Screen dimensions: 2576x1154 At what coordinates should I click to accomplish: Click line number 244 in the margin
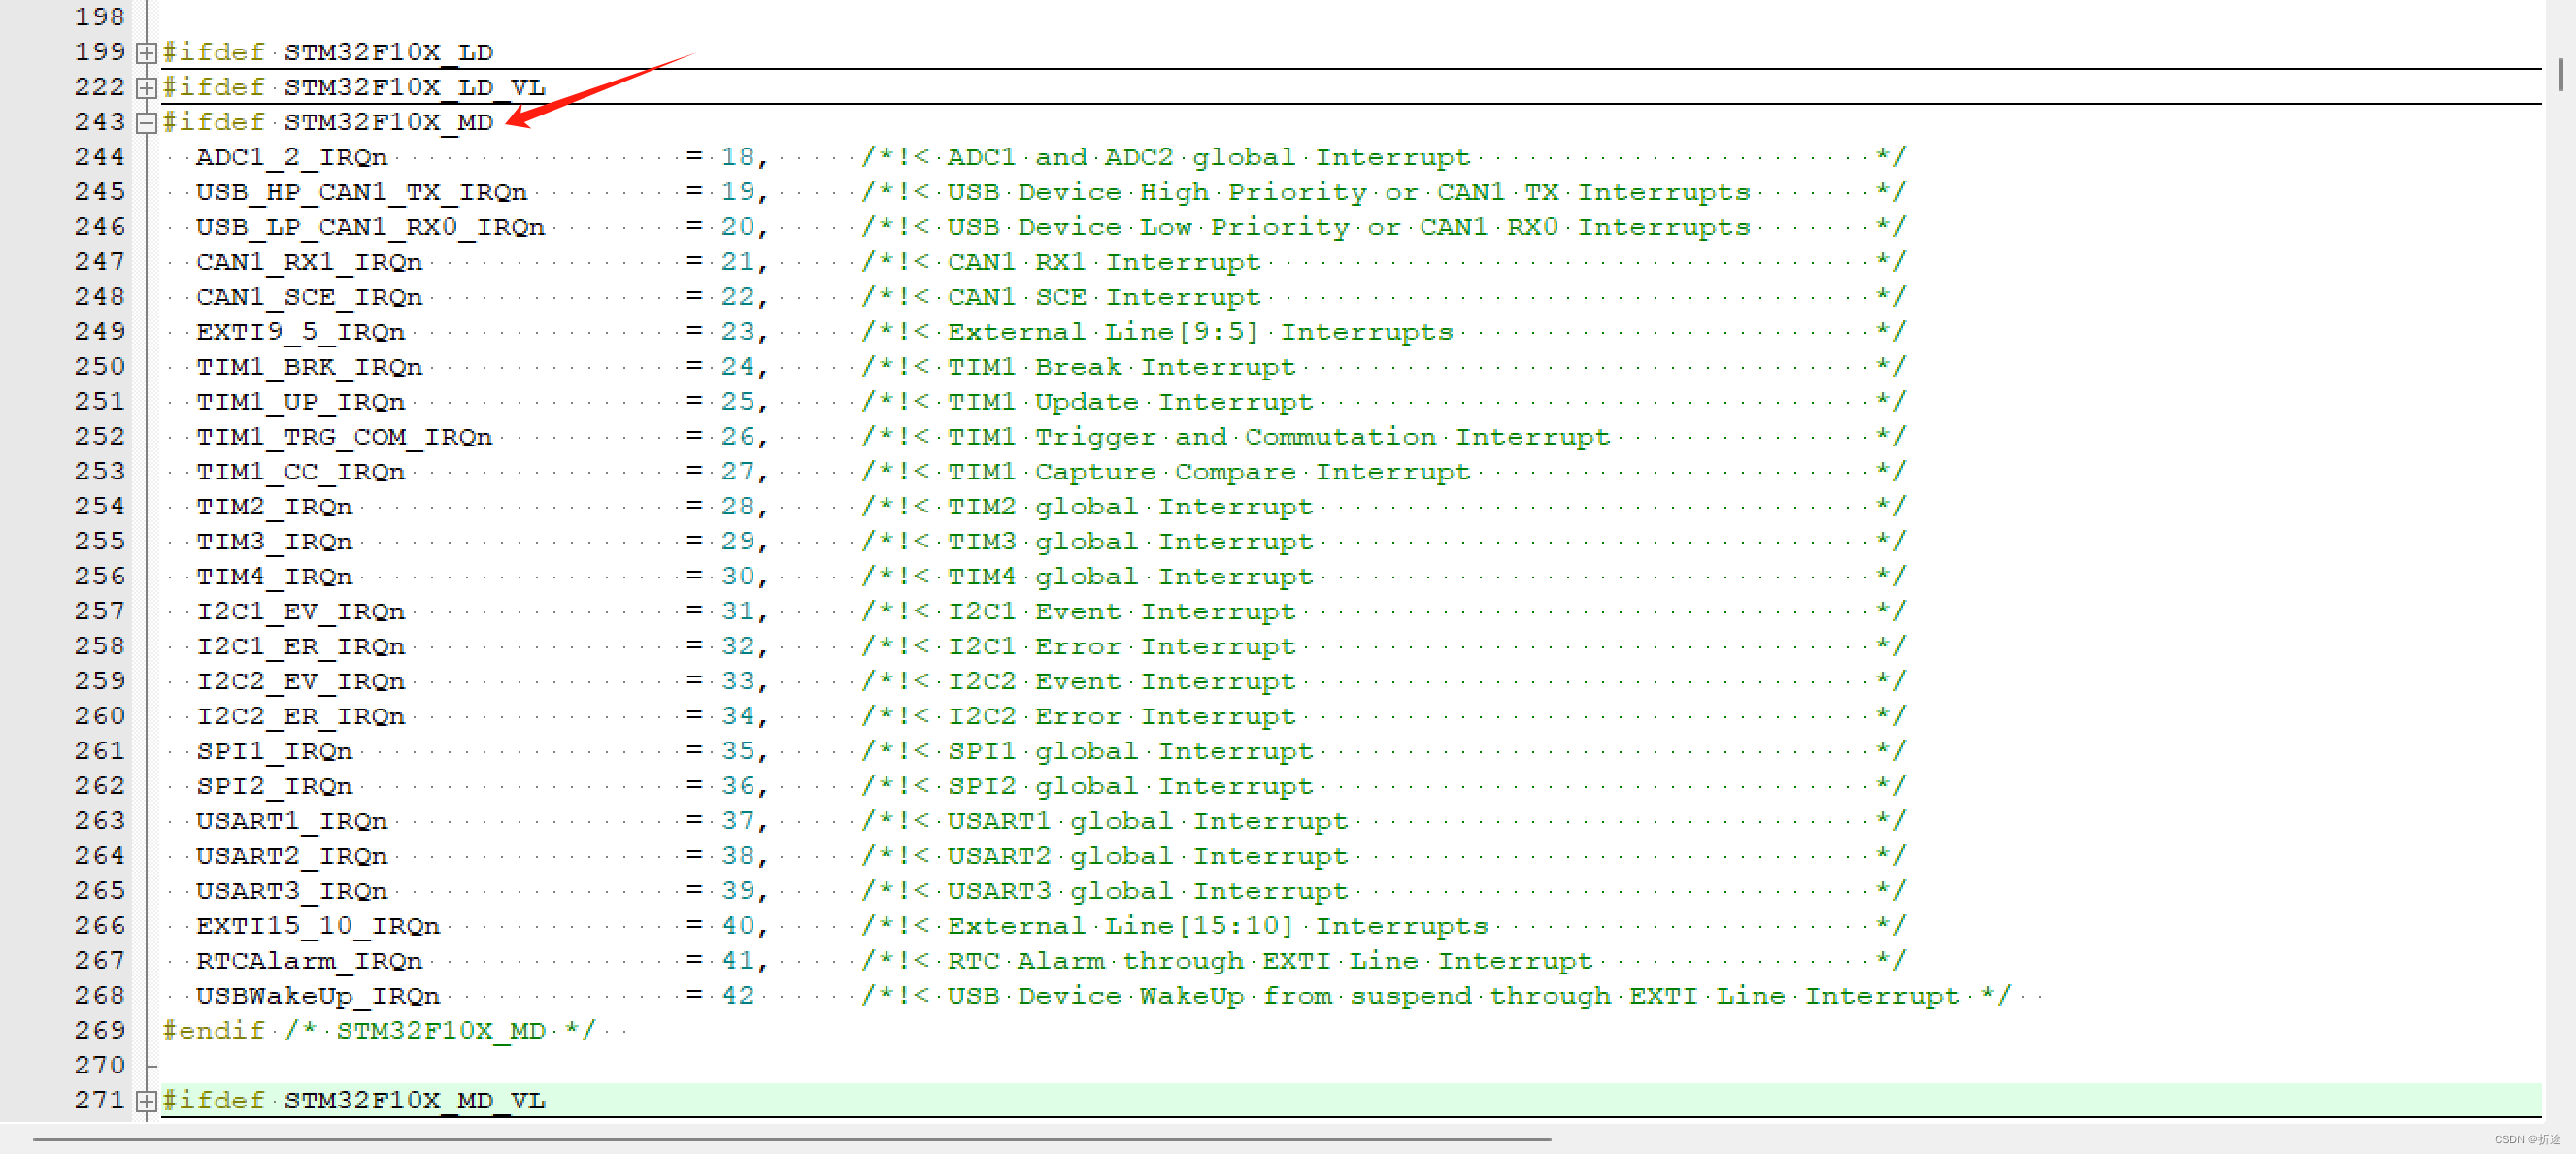pyautogui.click(x=100, y=156)
